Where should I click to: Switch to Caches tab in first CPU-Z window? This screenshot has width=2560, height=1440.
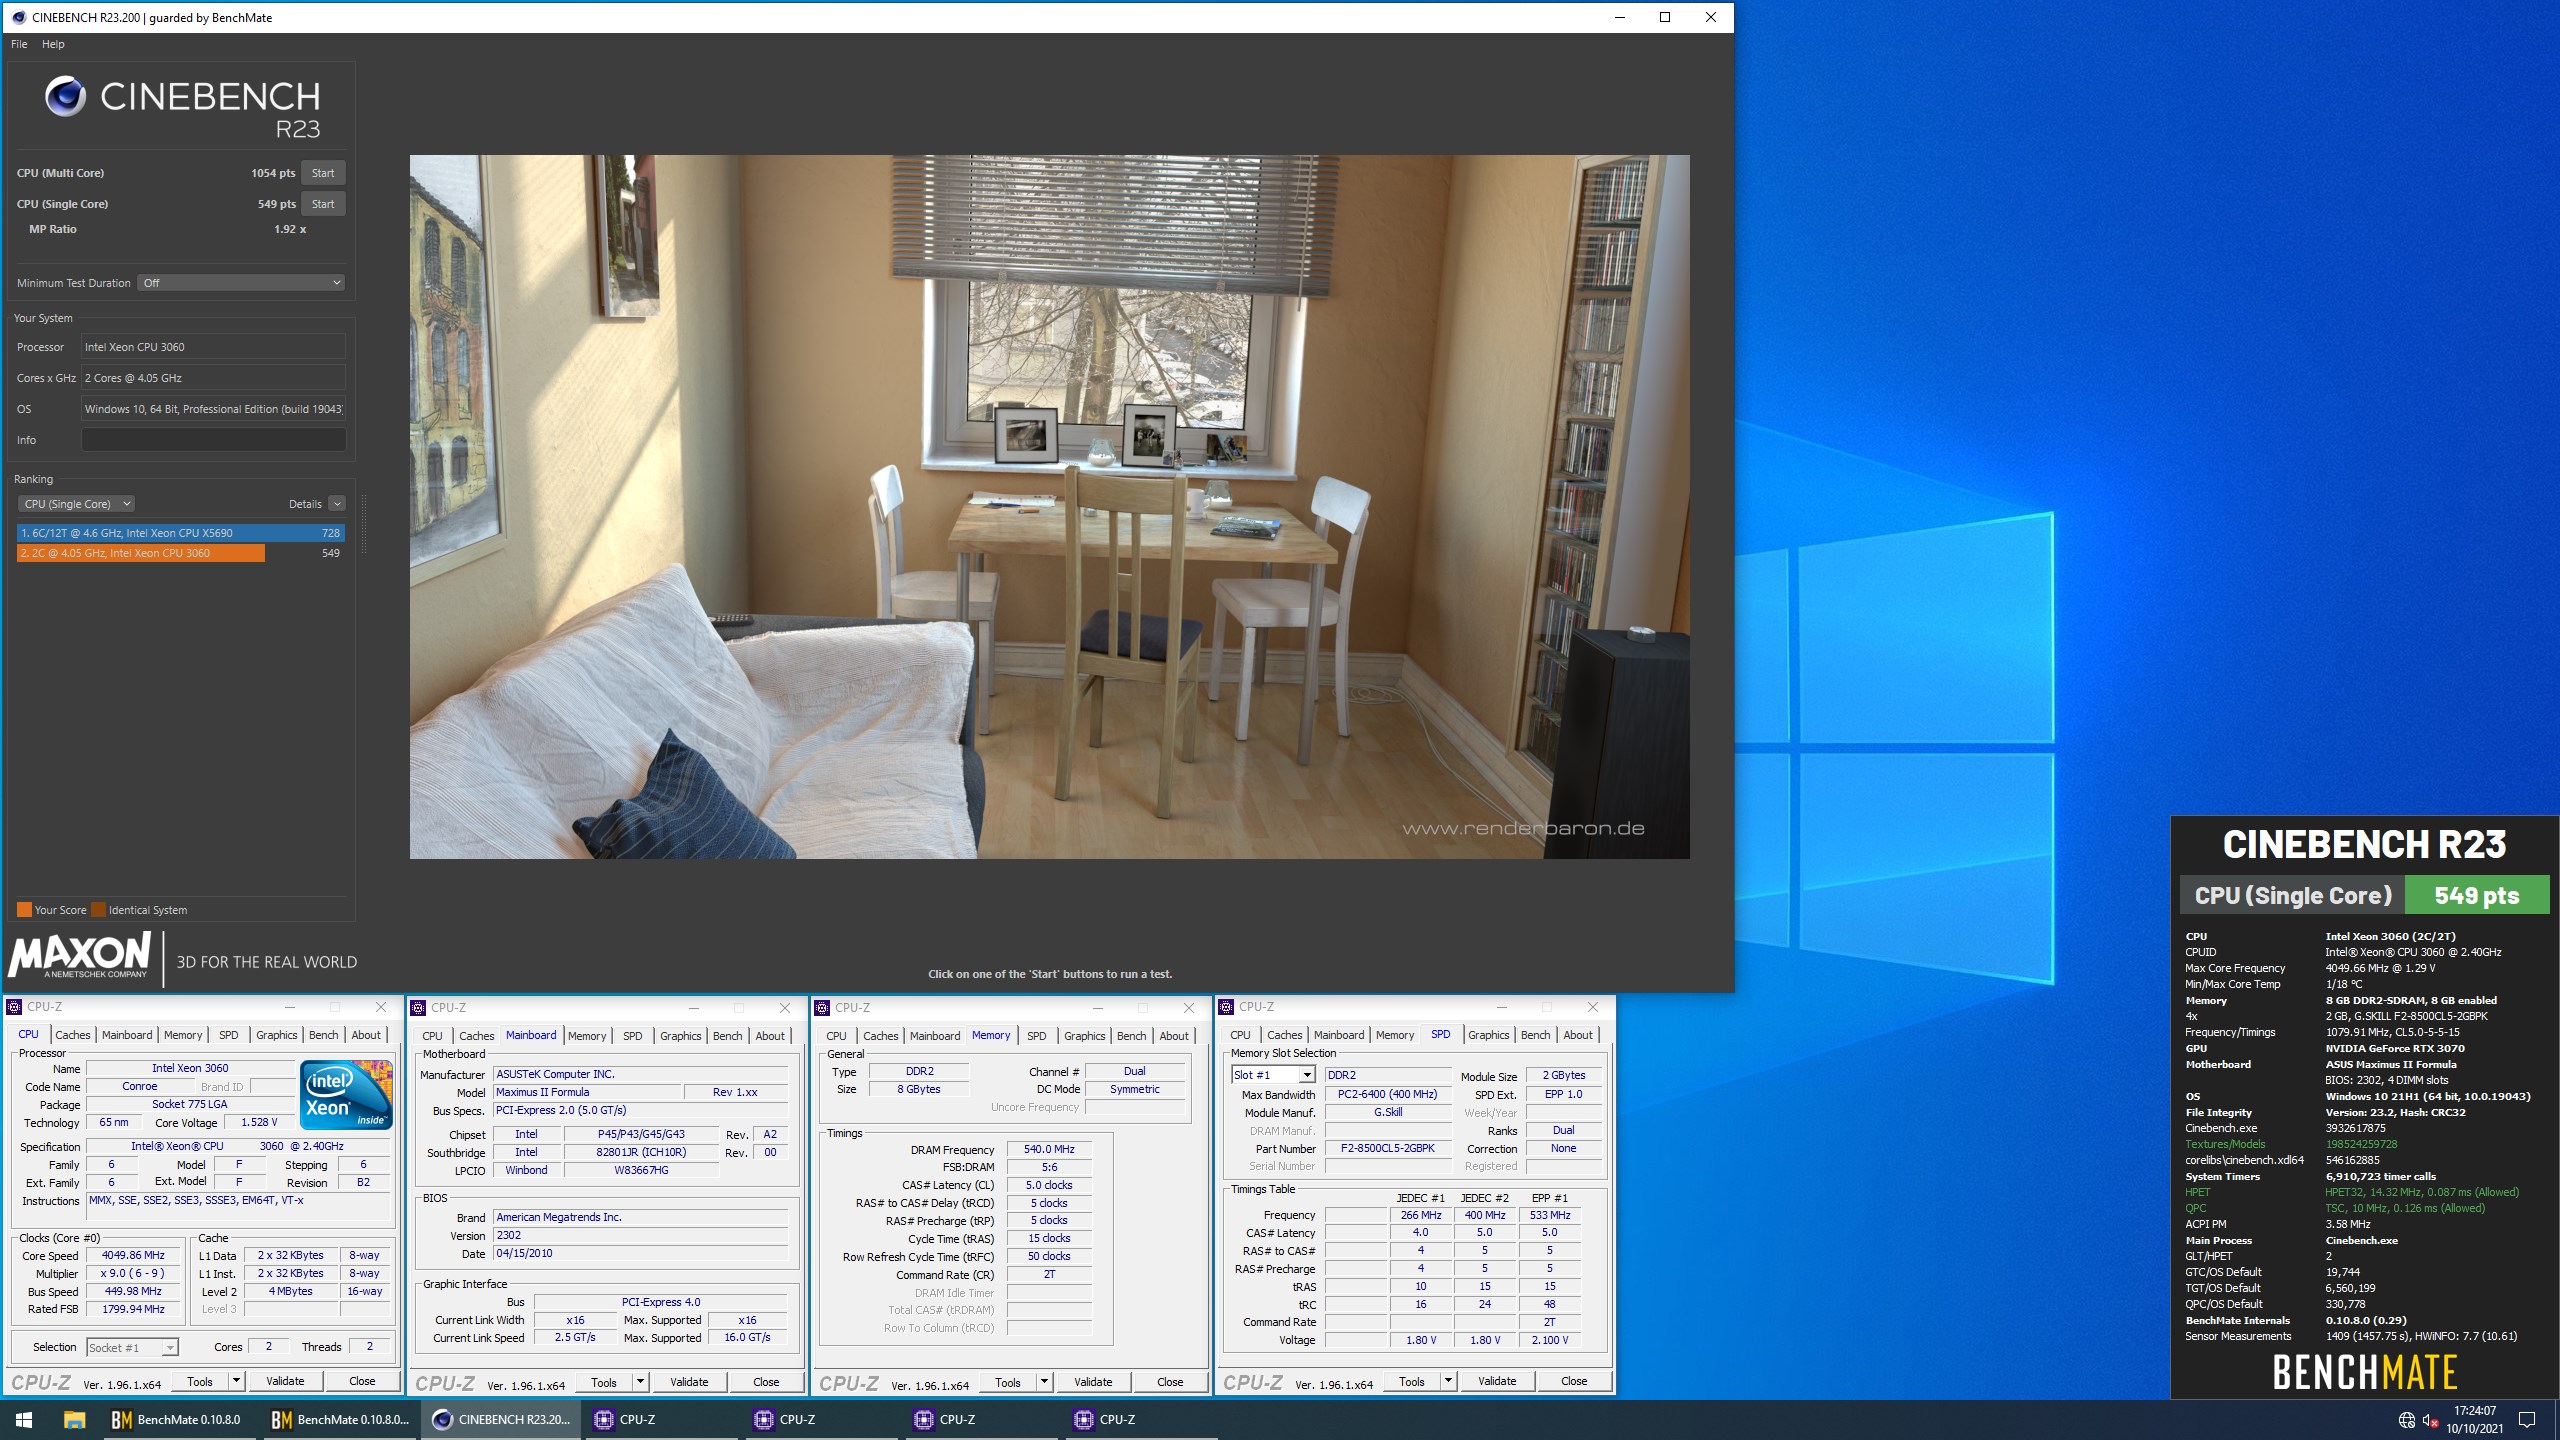tap(73, 1035)
